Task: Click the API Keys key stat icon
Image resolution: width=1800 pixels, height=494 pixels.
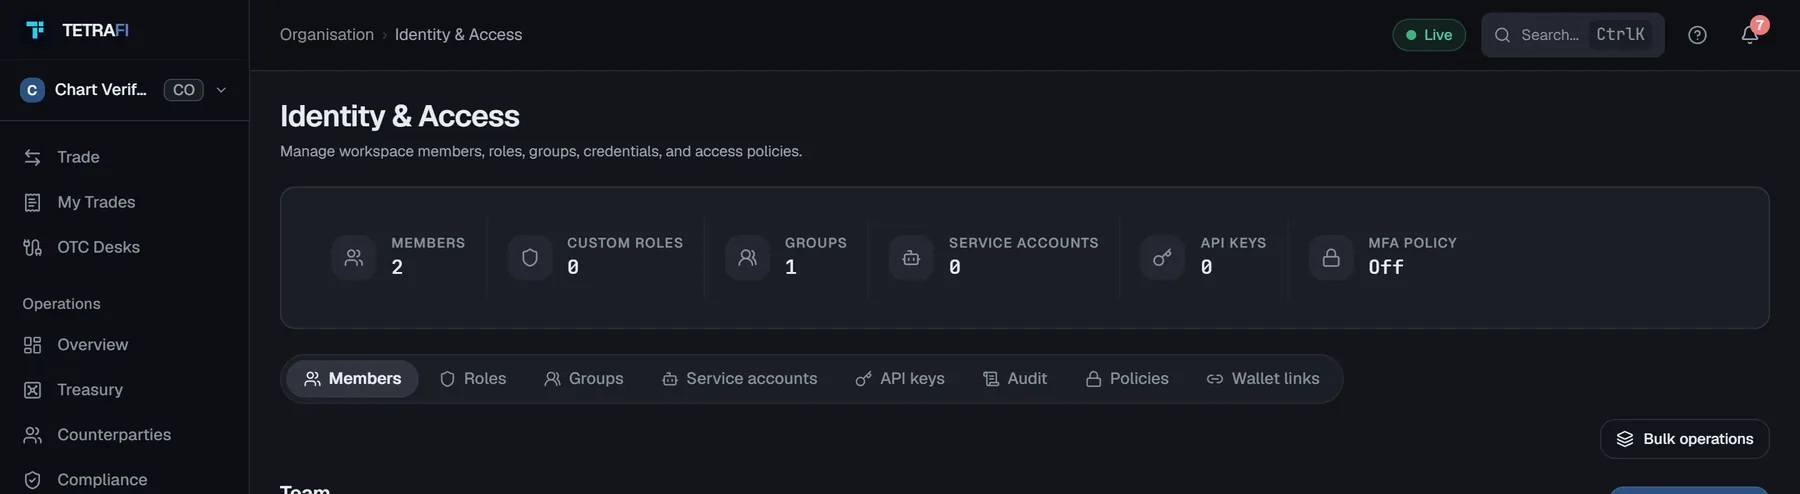Action: [x=1162, y=258]
